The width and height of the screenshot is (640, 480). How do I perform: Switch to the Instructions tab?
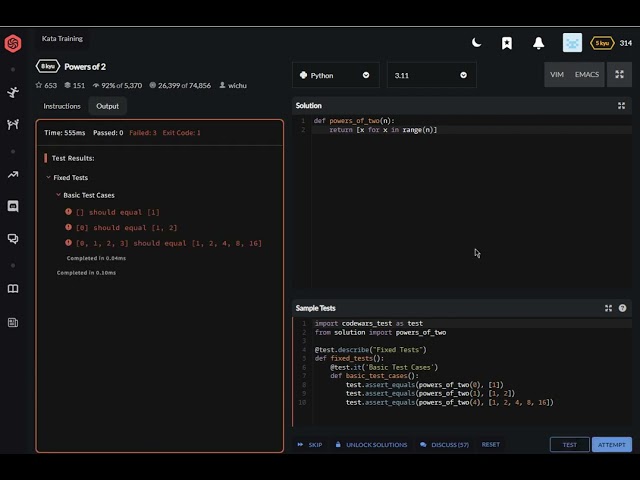coord(62,106)
